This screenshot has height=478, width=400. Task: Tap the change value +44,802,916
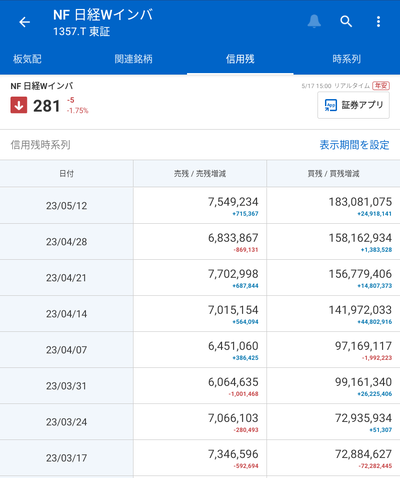tap(375, 322)
